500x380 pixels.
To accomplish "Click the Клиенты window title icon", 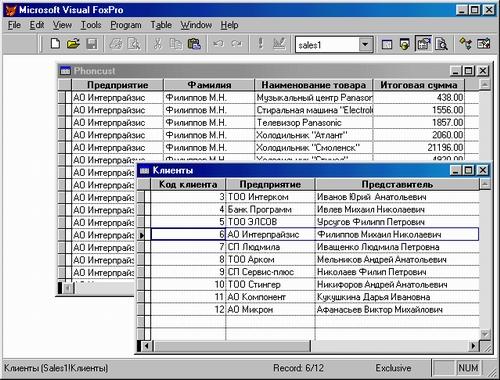I will (144, 171).
